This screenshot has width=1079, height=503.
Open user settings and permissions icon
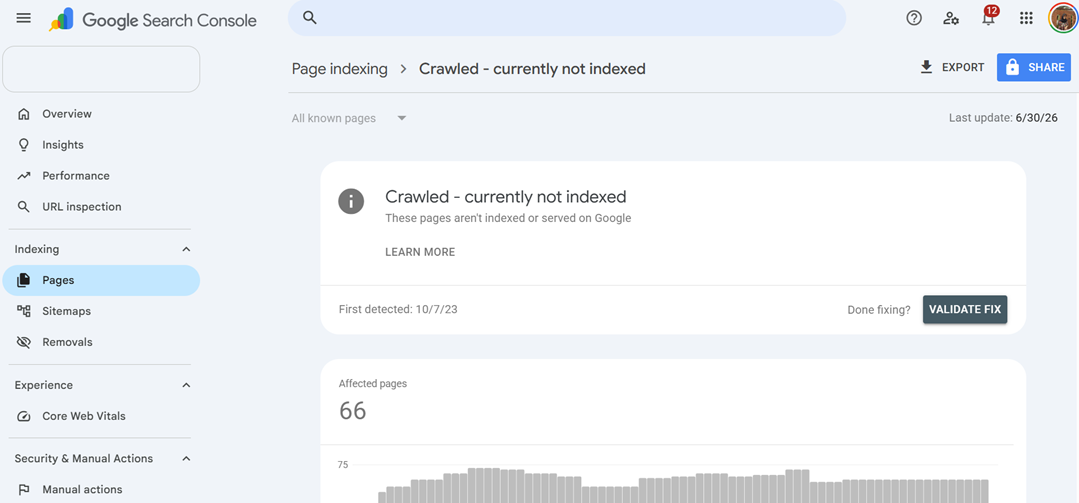point(951,19)
